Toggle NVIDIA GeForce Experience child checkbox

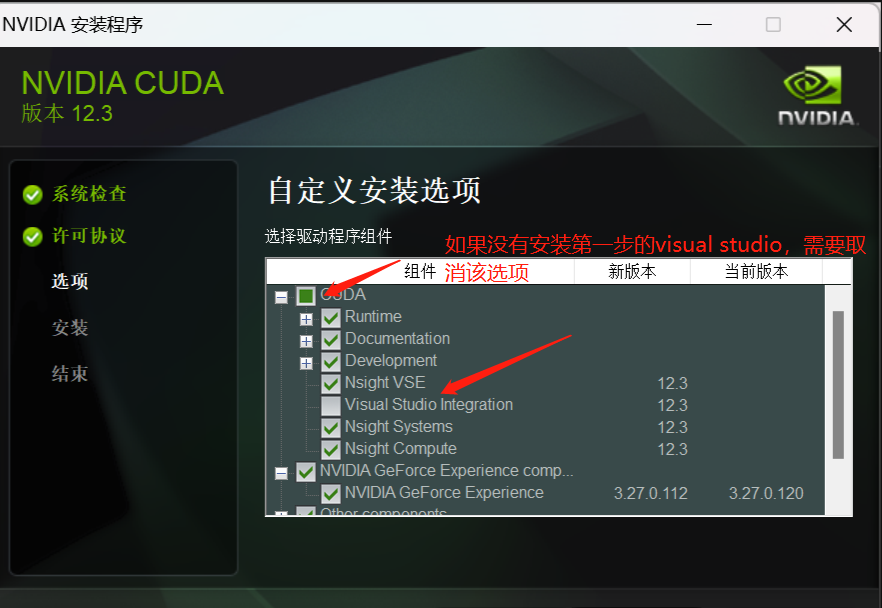pos(331,494)
